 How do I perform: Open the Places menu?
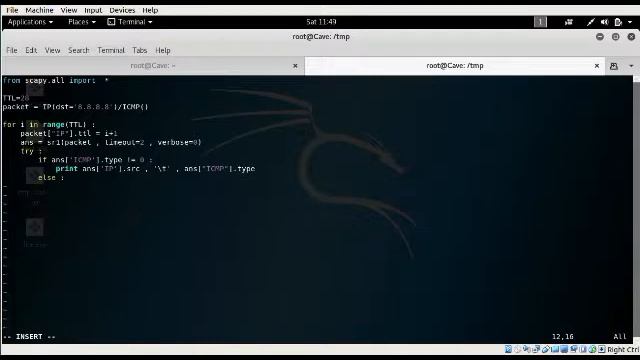tap(82, 22)
